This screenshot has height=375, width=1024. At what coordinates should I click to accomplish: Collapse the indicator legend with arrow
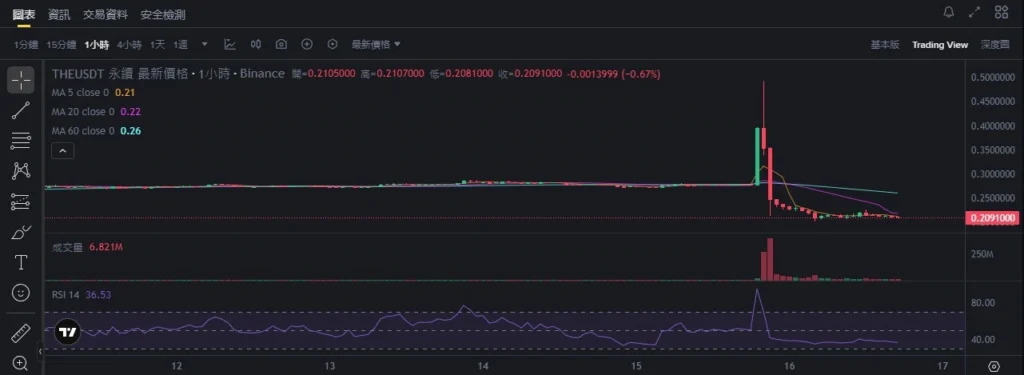pyautogui.click(x=63, y=151)
